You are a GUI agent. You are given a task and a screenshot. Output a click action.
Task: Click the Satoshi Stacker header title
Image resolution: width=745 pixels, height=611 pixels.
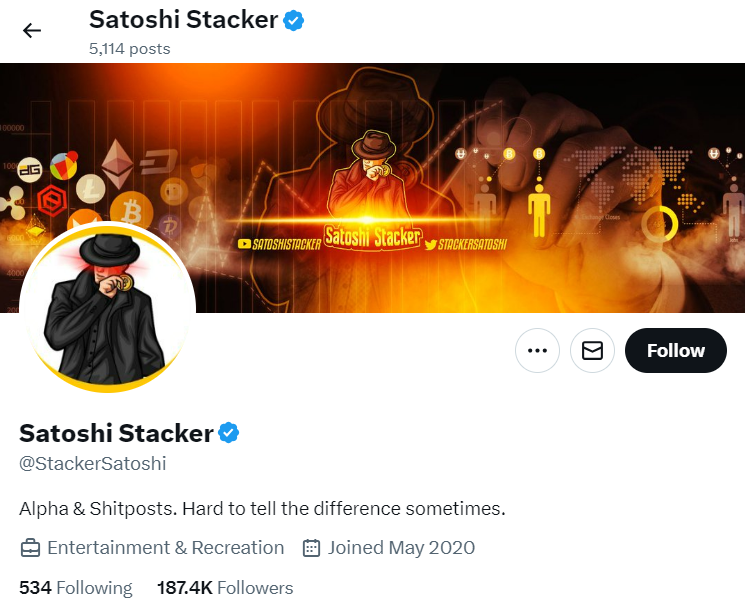point(183,19)
